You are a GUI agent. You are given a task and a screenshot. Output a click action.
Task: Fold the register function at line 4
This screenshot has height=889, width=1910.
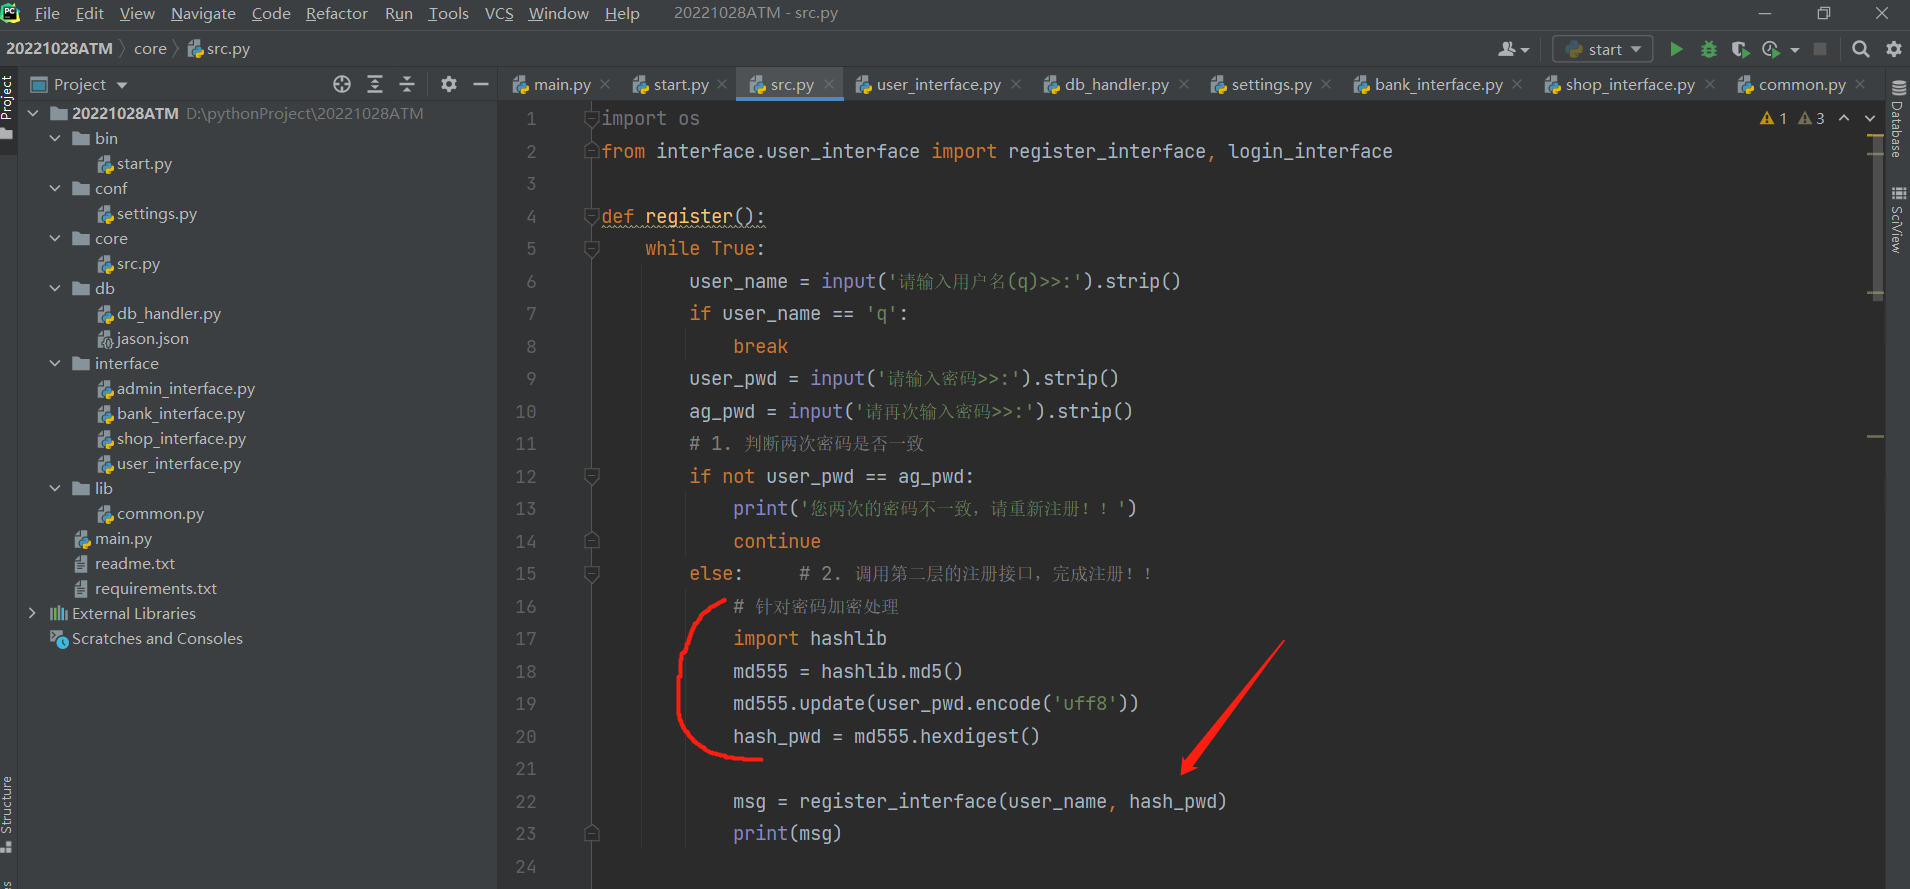pyautogui.click(x=591, y=217)
